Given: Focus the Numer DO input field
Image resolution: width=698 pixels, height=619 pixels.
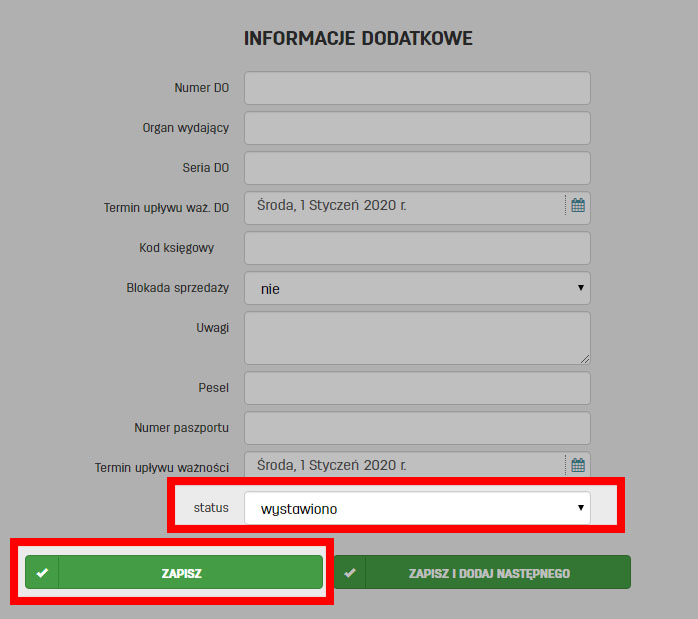Looking at the screenshot, I should (x=417, y=88).
